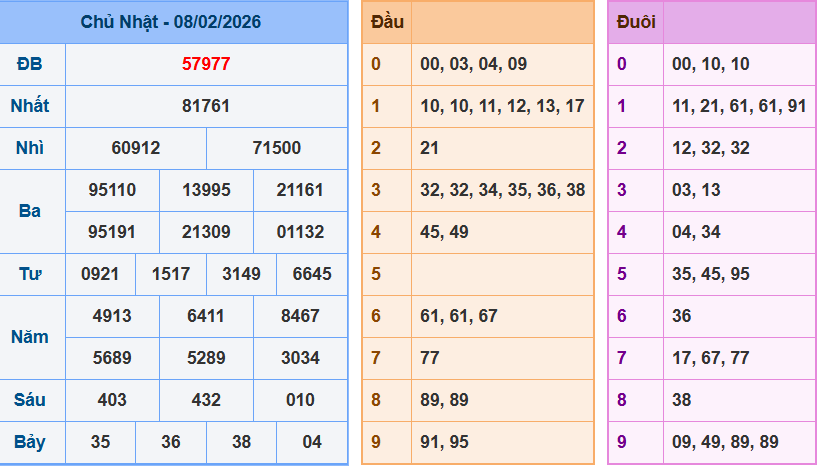This screenshot has height=466, width=819.
Task: Click third prize number 01132
Action: (x=300, y=232)
